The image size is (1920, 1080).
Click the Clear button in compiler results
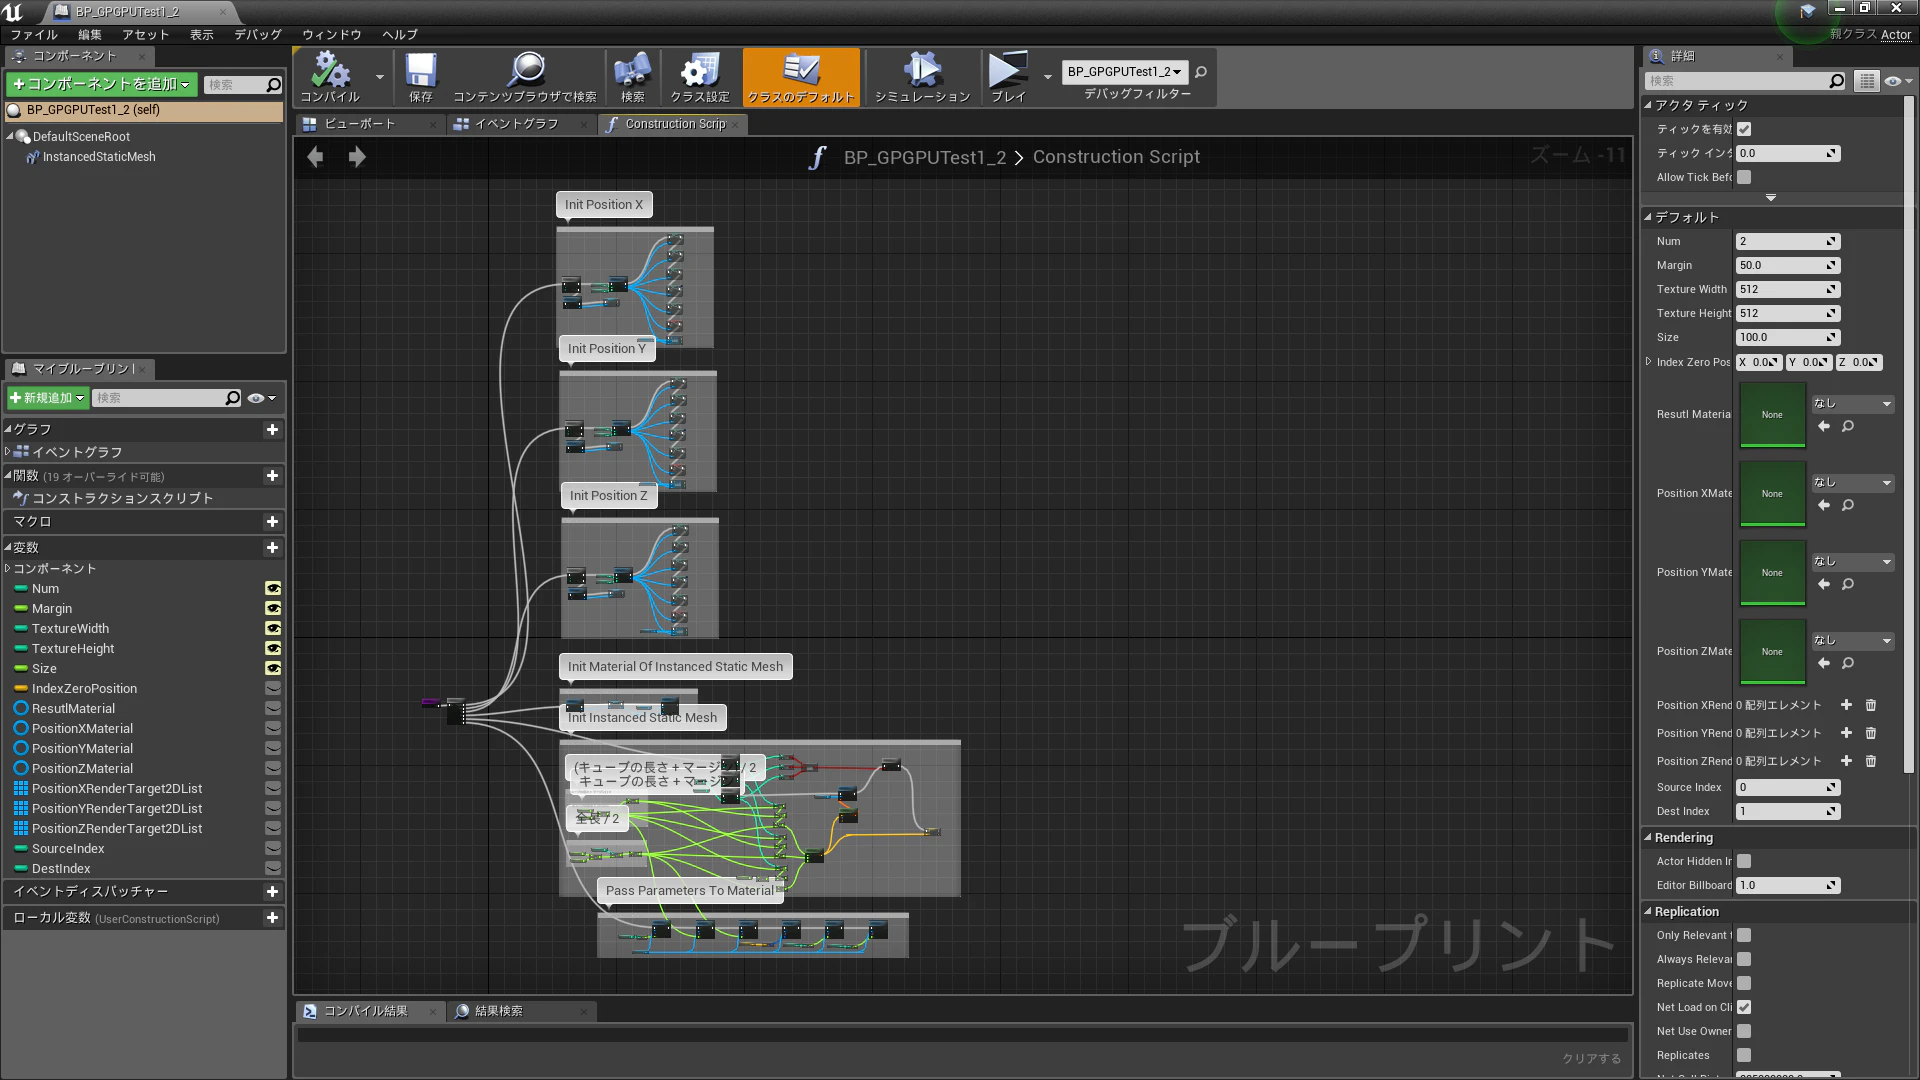[1592, 1059]
